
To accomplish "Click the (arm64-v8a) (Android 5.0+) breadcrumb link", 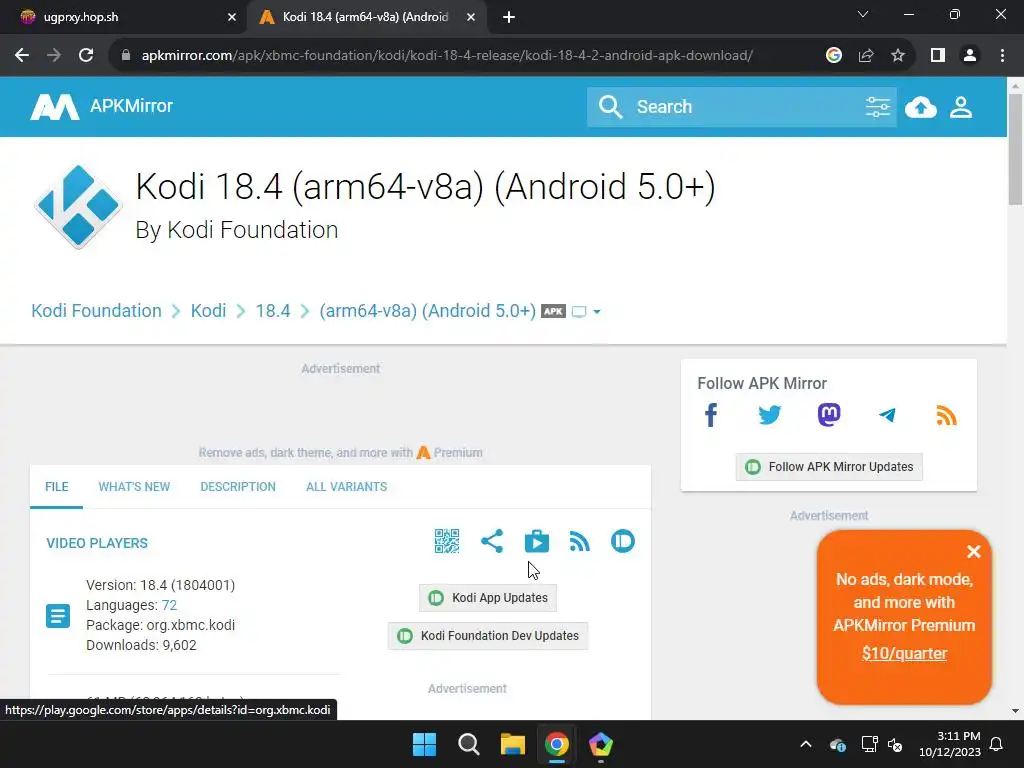I will tap(428, 311).
